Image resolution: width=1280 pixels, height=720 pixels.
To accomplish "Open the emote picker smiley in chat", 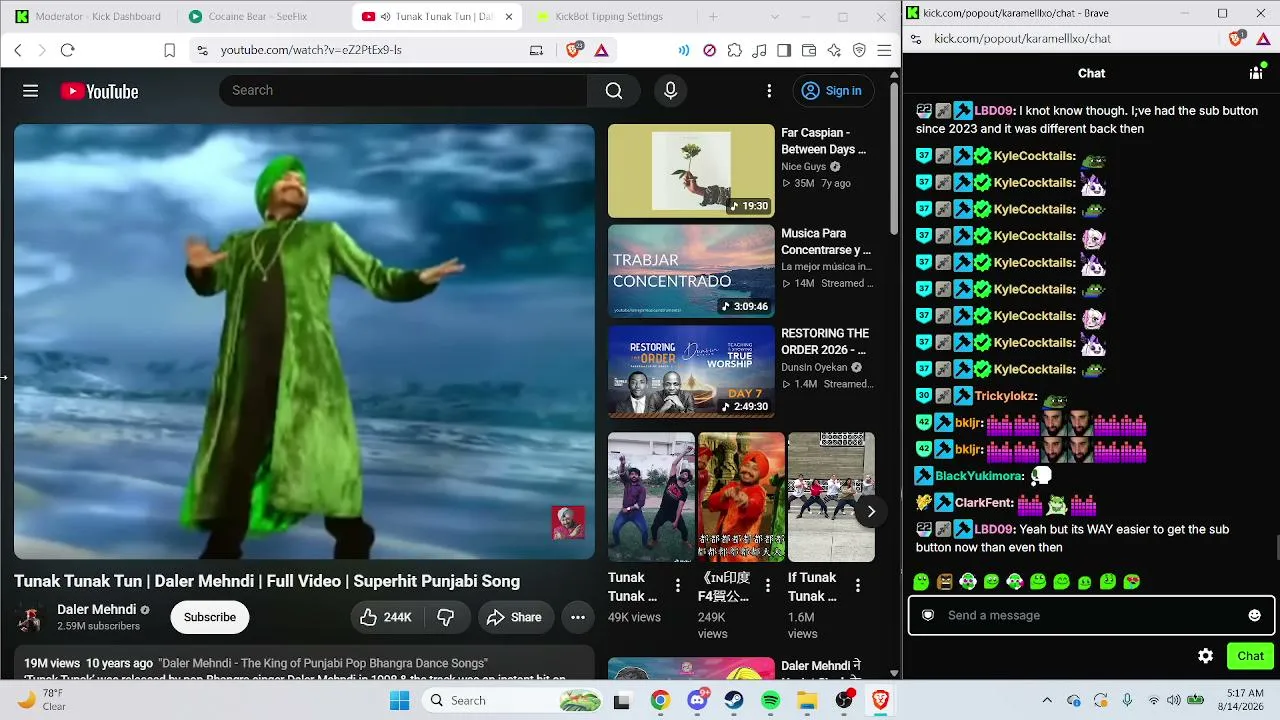I will click(x=1255, y=615).
